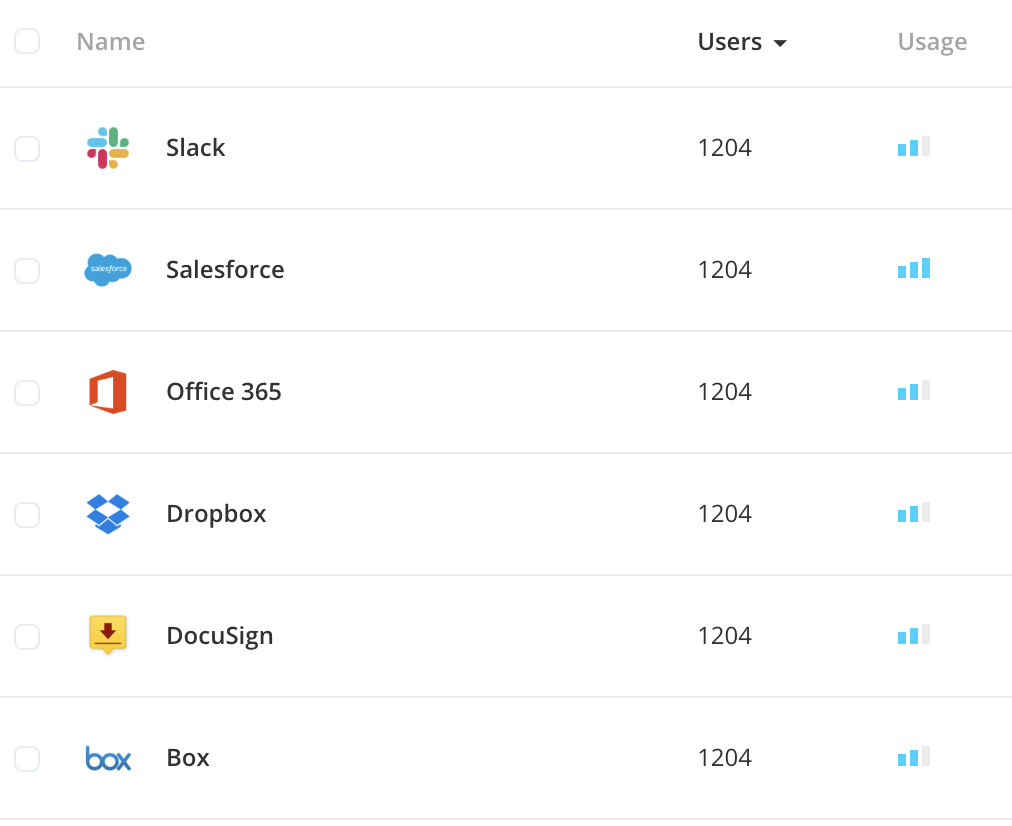Click Slack usage bars indicator
This screenshot has width=1012, height=826.
click(x=914, y=146)
